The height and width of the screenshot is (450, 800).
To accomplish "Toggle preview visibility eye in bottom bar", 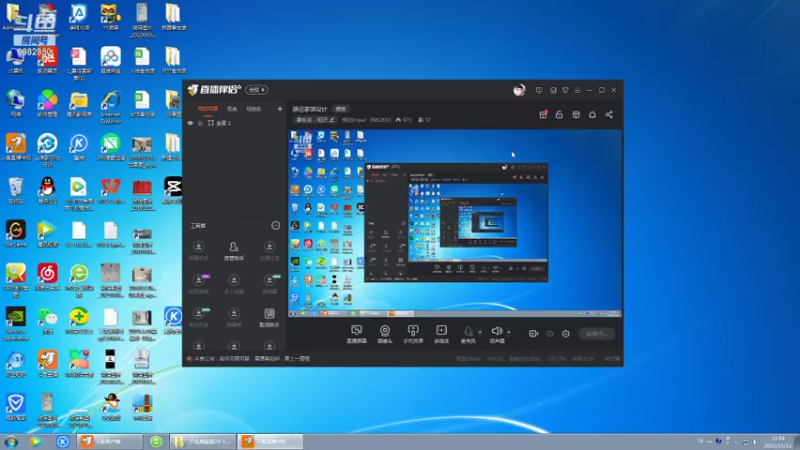I will (550, 334).
